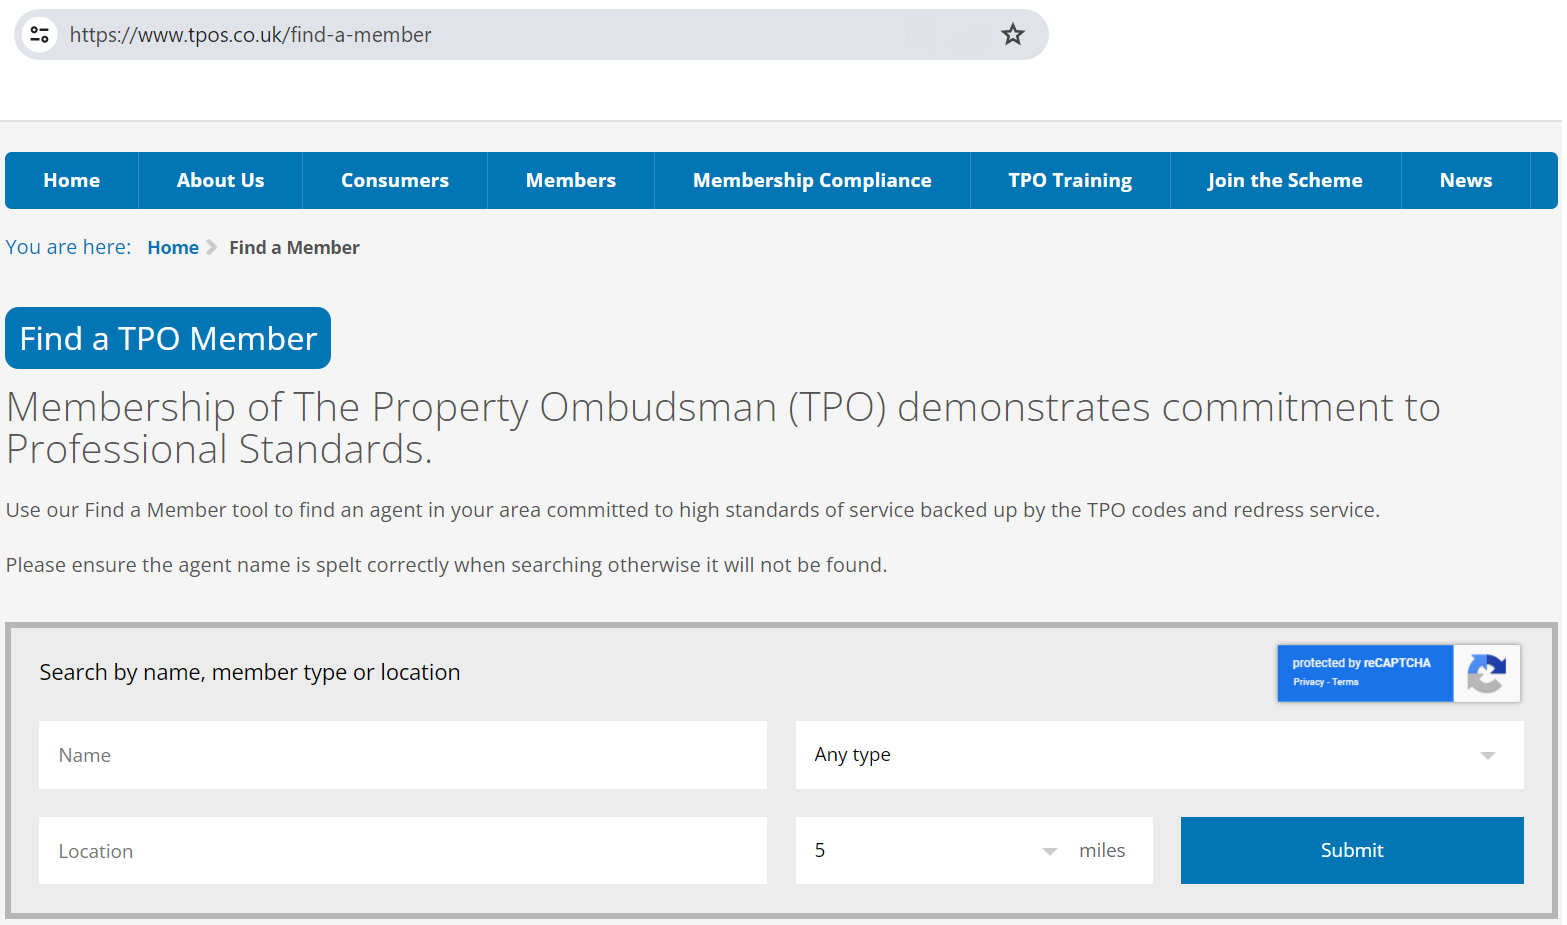Click the Home breadcrumb link

point(172,247)
